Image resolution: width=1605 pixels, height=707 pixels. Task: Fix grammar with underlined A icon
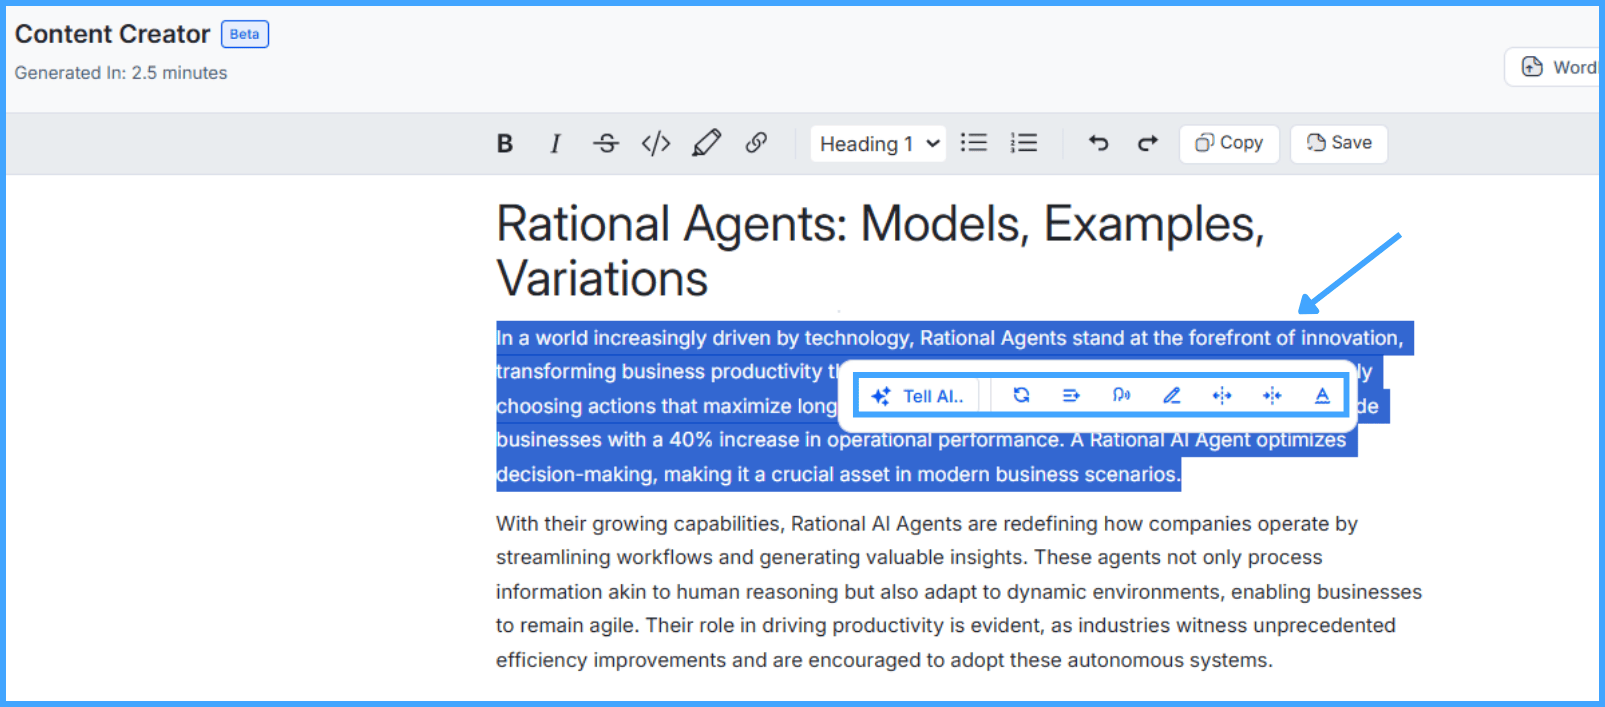[1322, 396]
